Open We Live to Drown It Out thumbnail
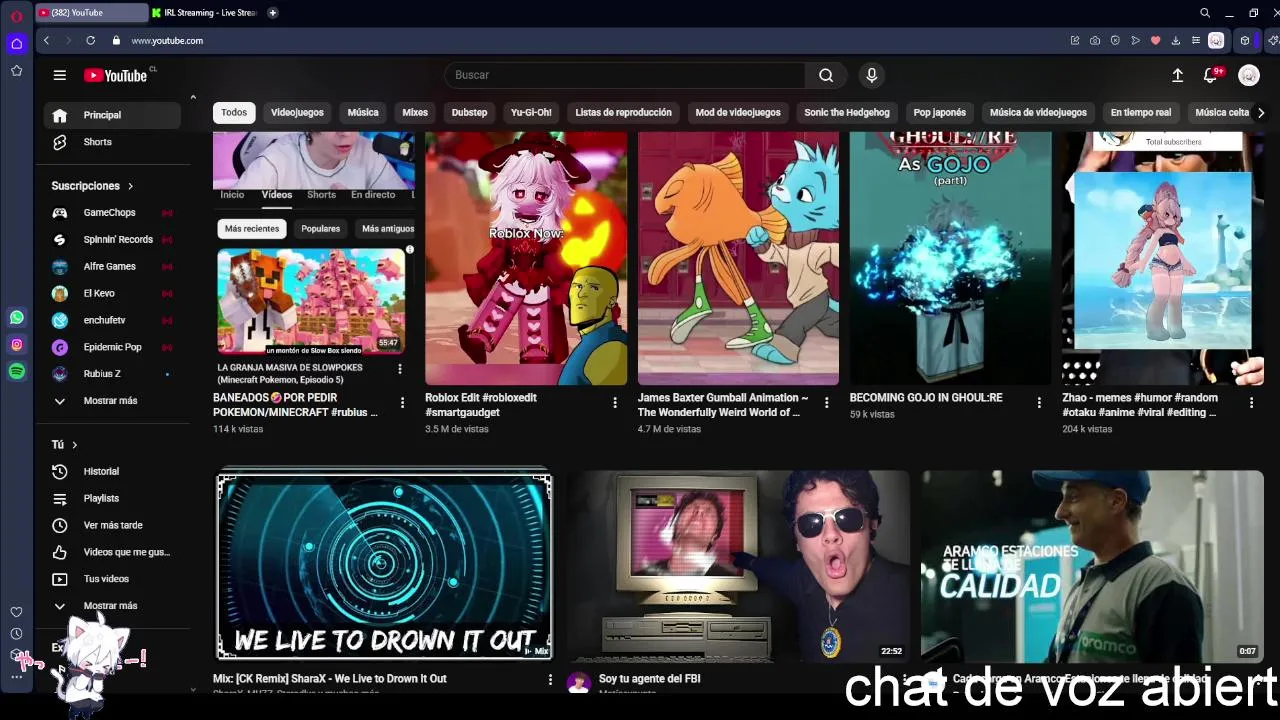The width and height of the screenshot is (1280, 720). [x=384, y=566]
